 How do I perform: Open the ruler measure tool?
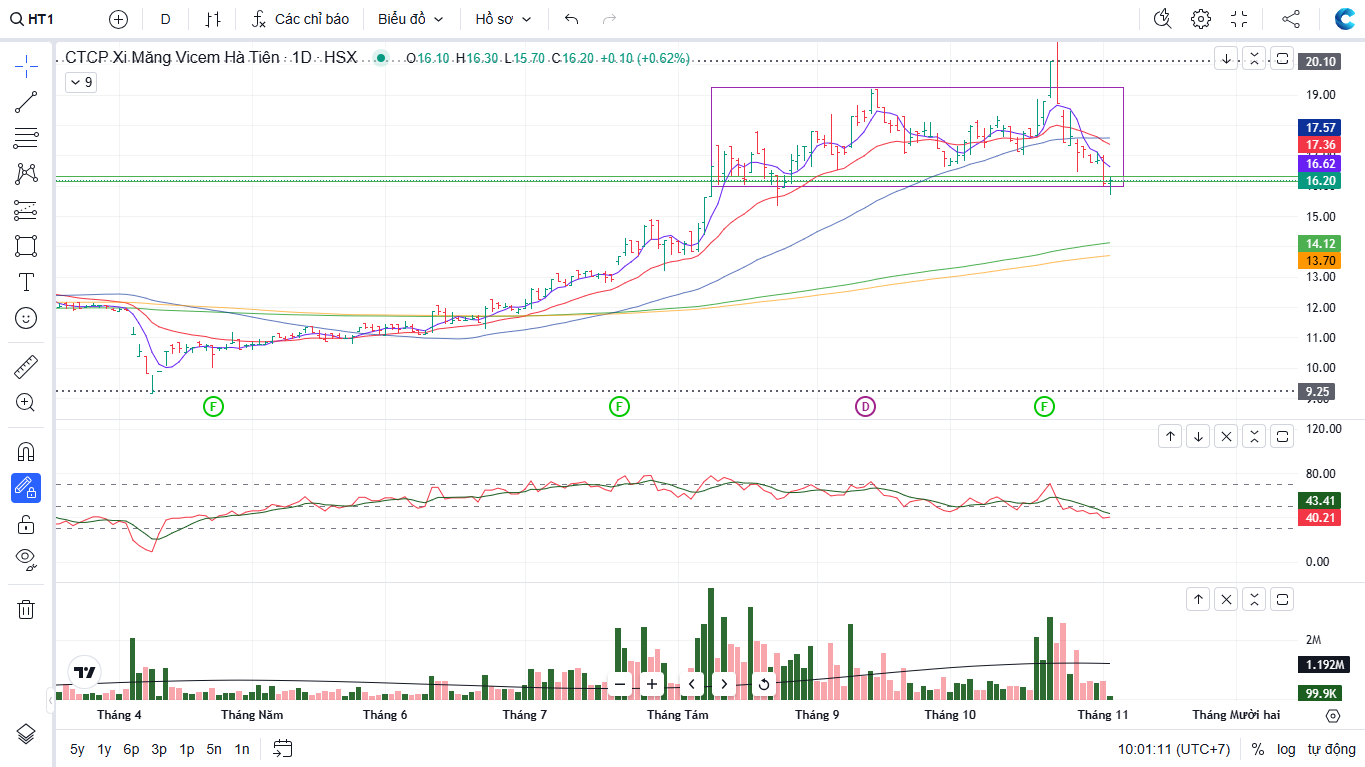pos(26,367)
